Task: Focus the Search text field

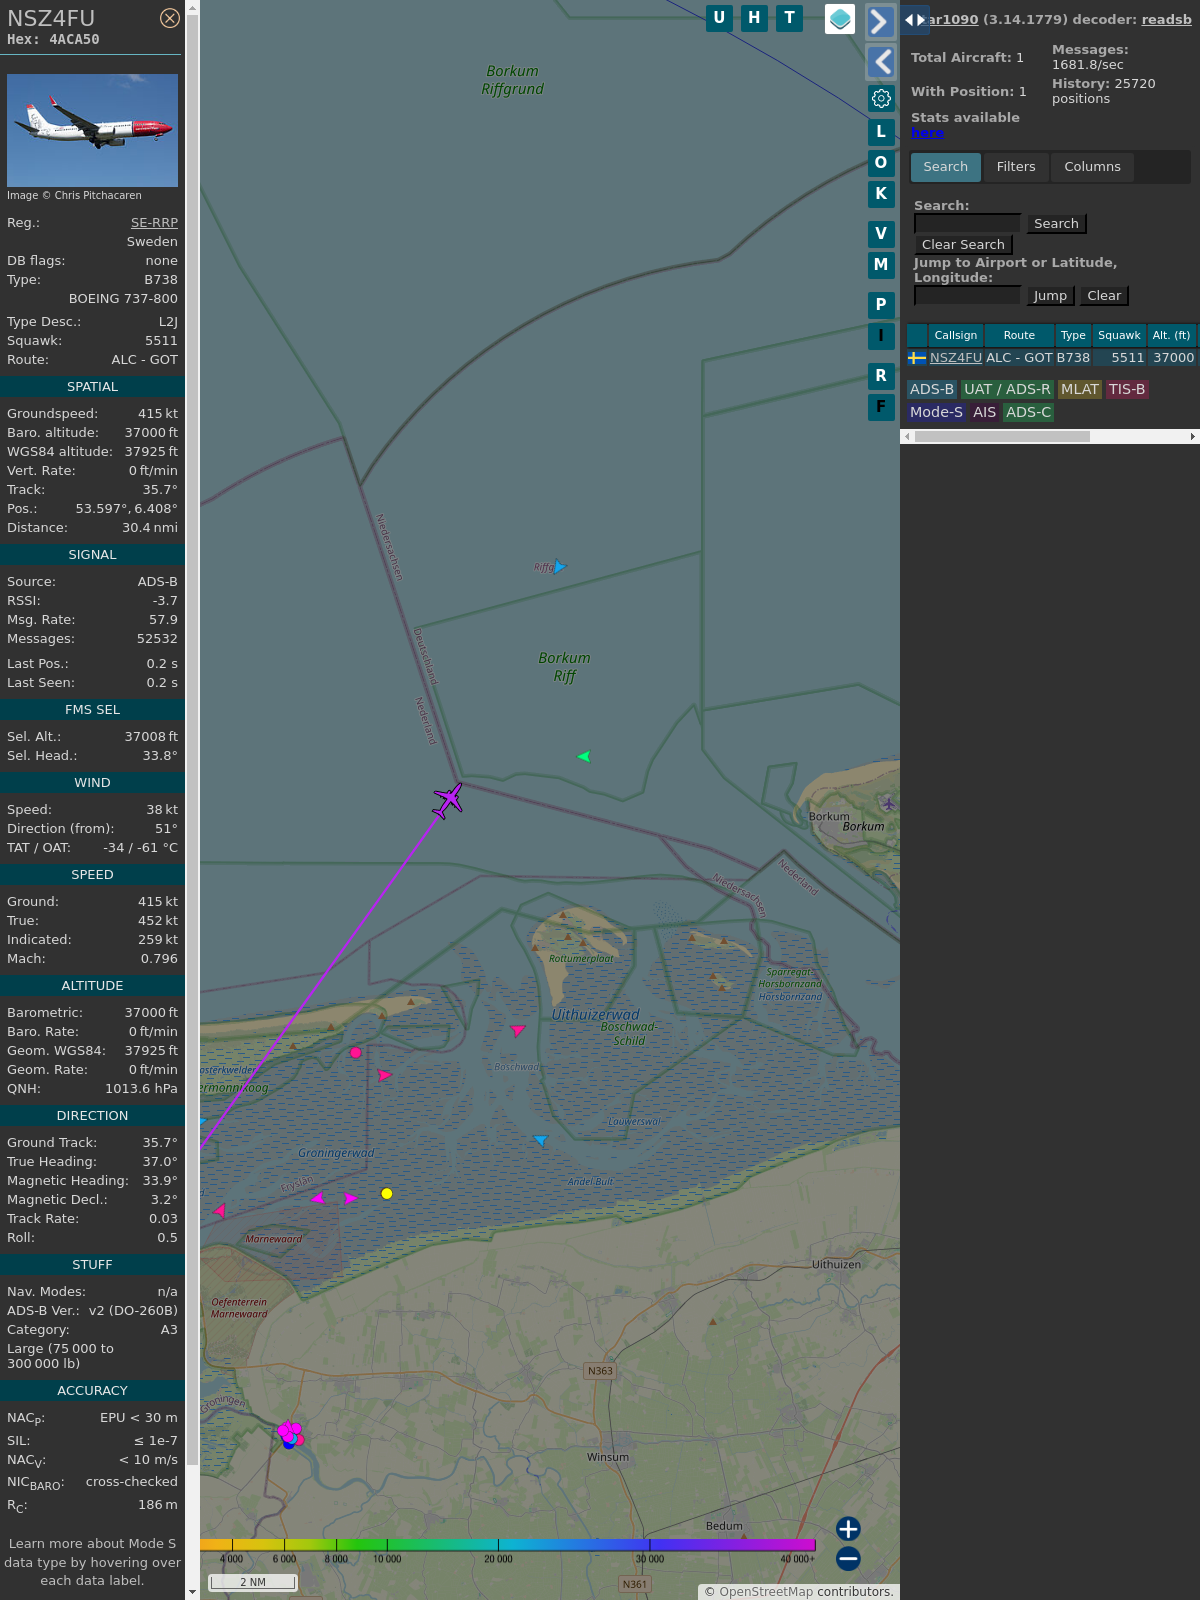Action: click(x=967, y=223)
